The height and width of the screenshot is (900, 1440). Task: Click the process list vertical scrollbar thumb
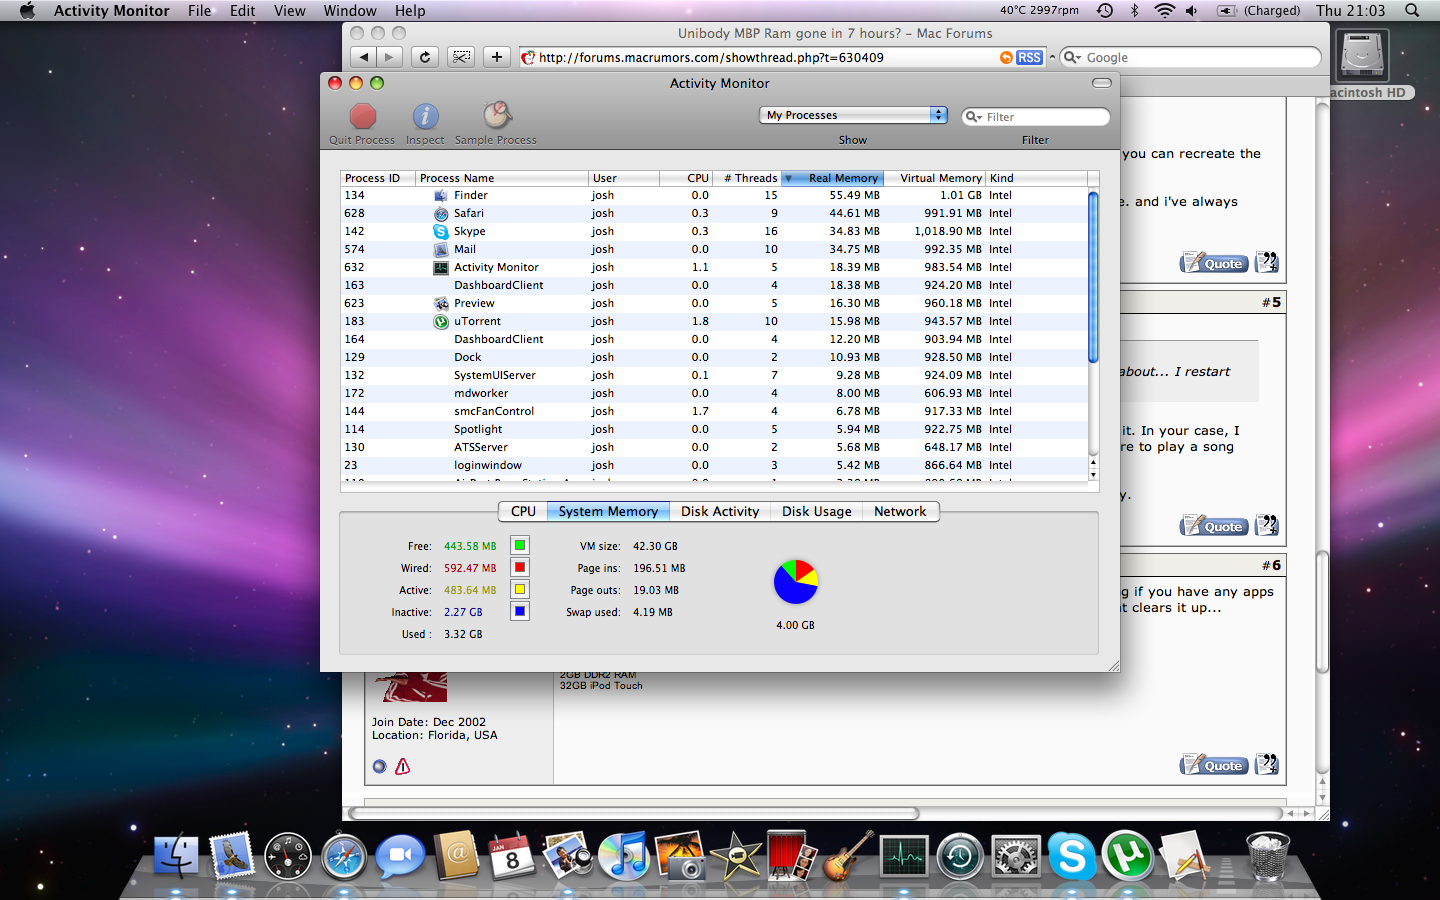pyautogui.click(x=1093, y=277)
